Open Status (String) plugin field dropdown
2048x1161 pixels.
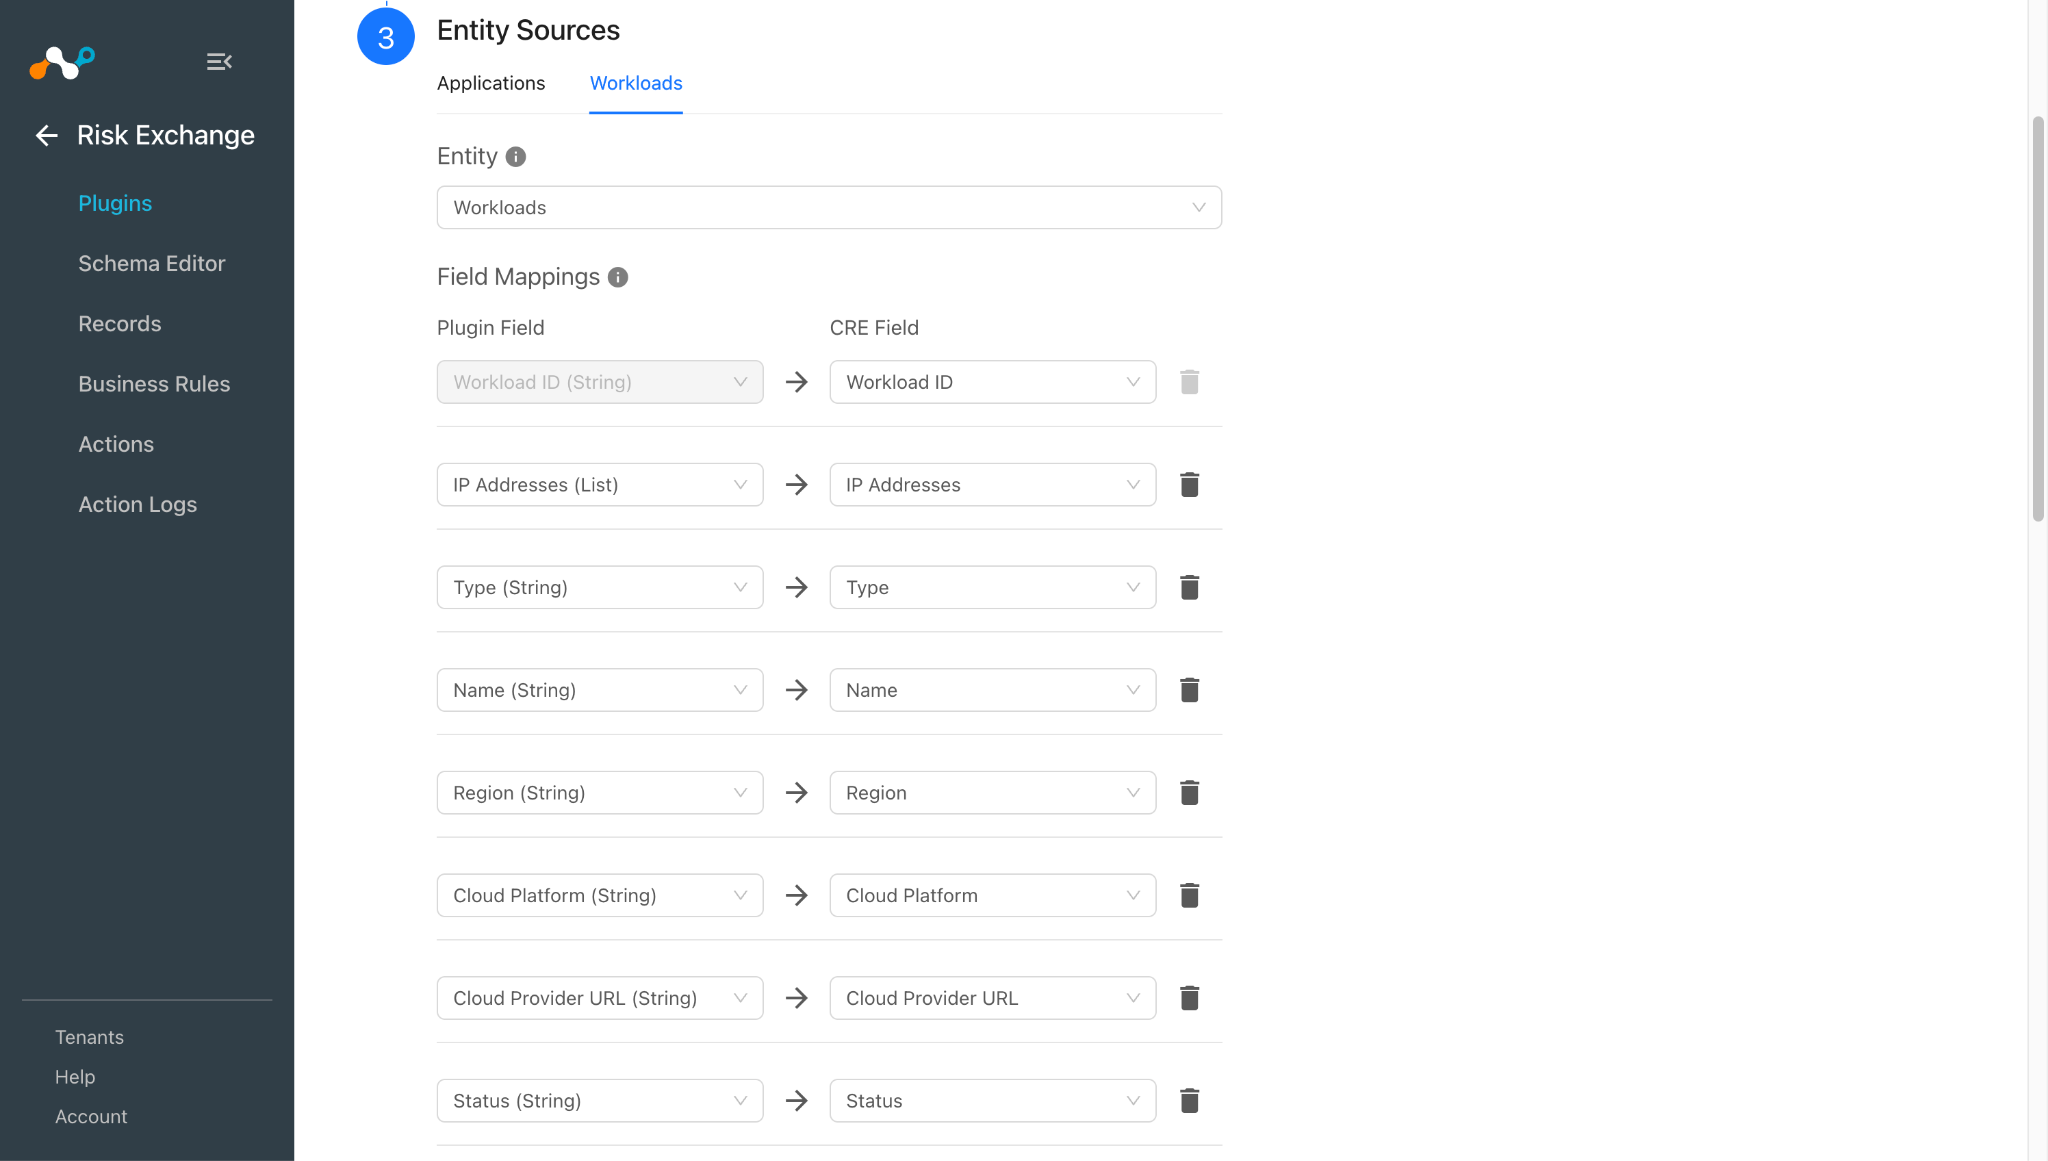click(600, 1101)
